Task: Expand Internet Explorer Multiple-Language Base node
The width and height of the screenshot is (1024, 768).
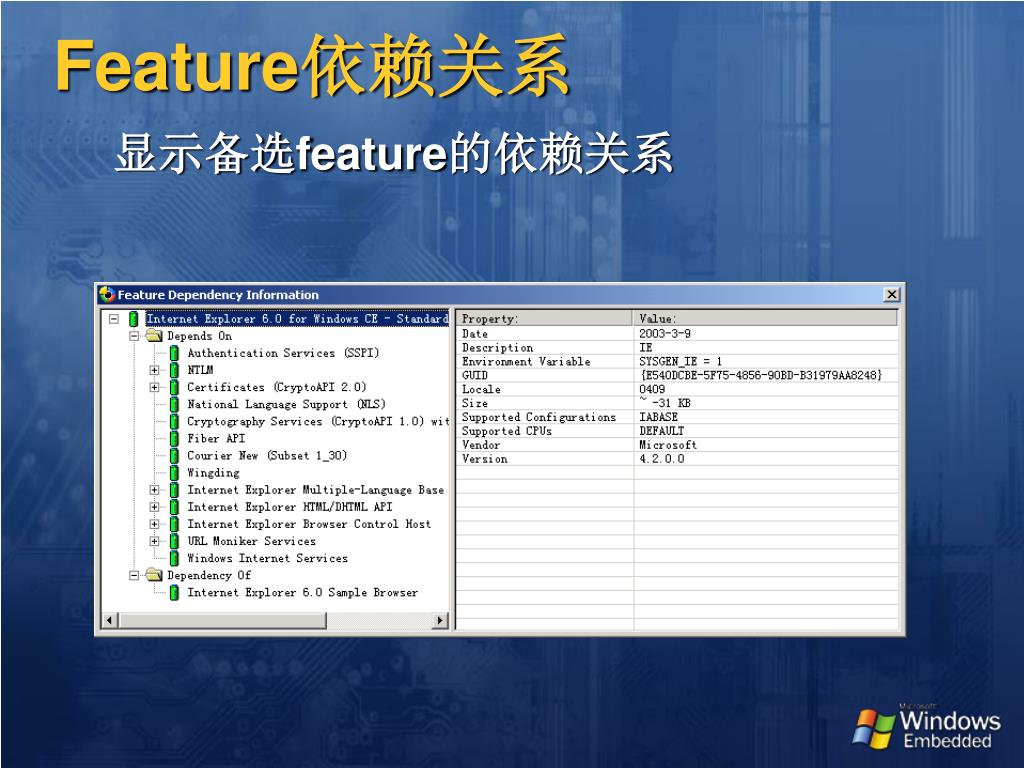Action: pyautogui.click(x=154, y=490)
